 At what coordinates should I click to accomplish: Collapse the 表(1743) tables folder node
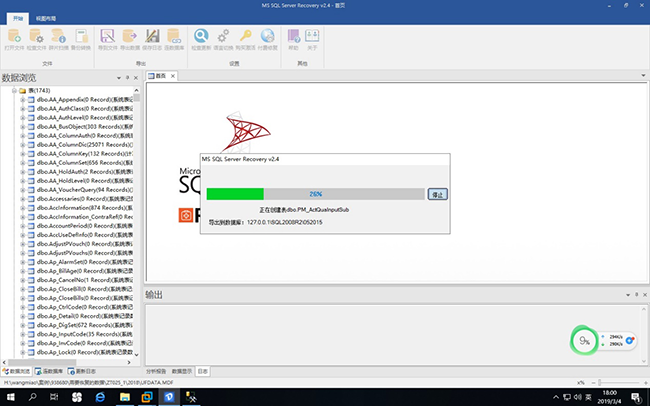point(14,90)
